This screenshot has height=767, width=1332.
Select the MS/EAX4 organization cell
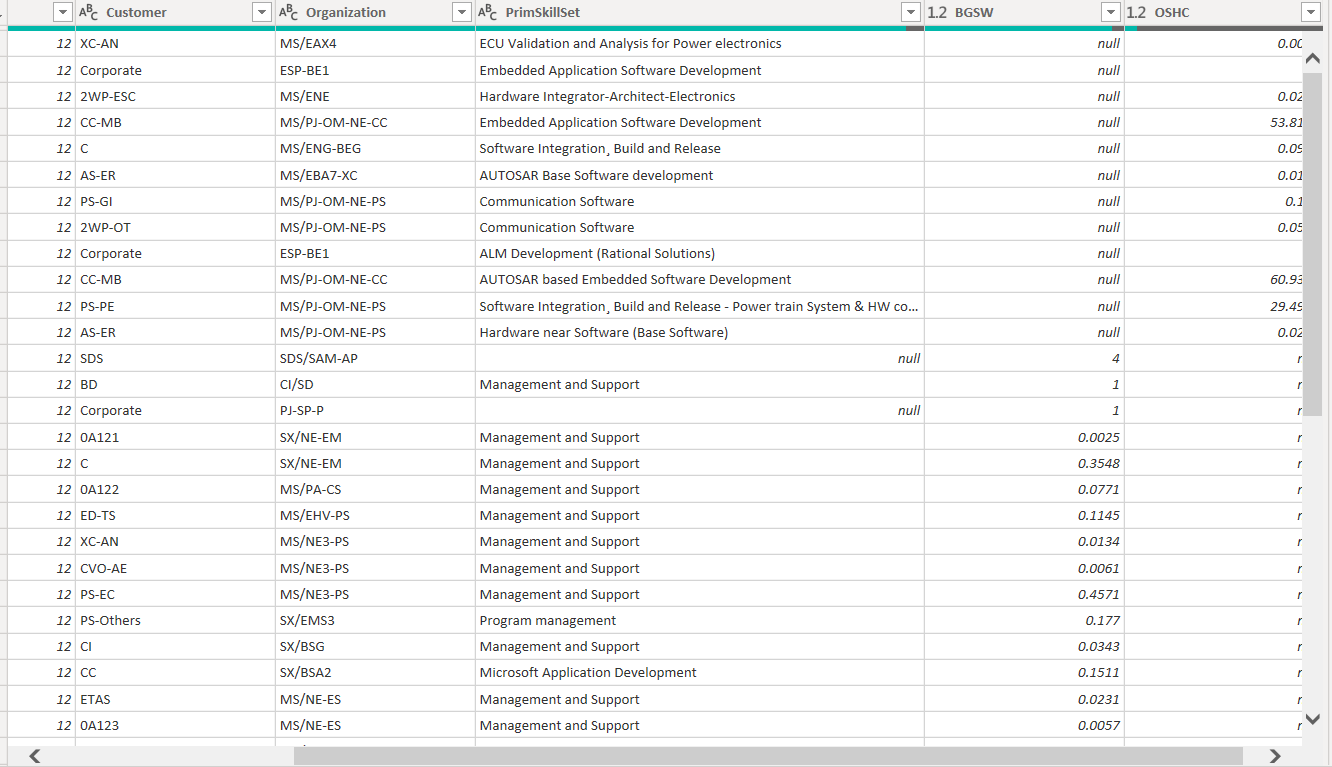(375, 44)
